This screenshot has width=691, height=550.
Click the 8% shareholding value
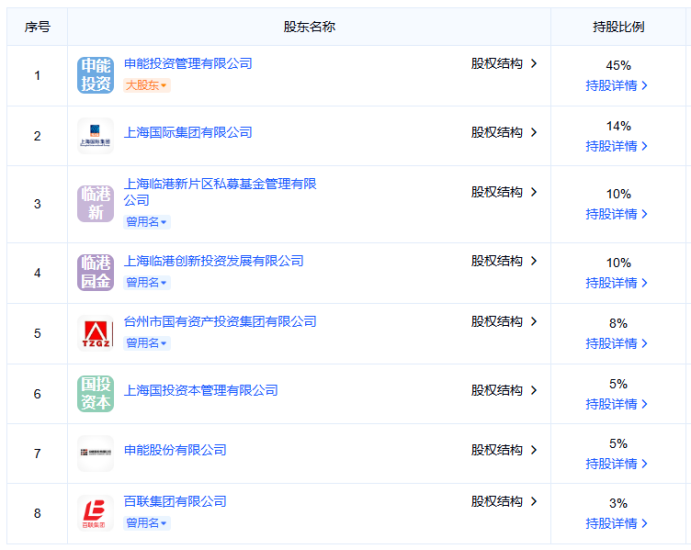[x=618, y=323]
